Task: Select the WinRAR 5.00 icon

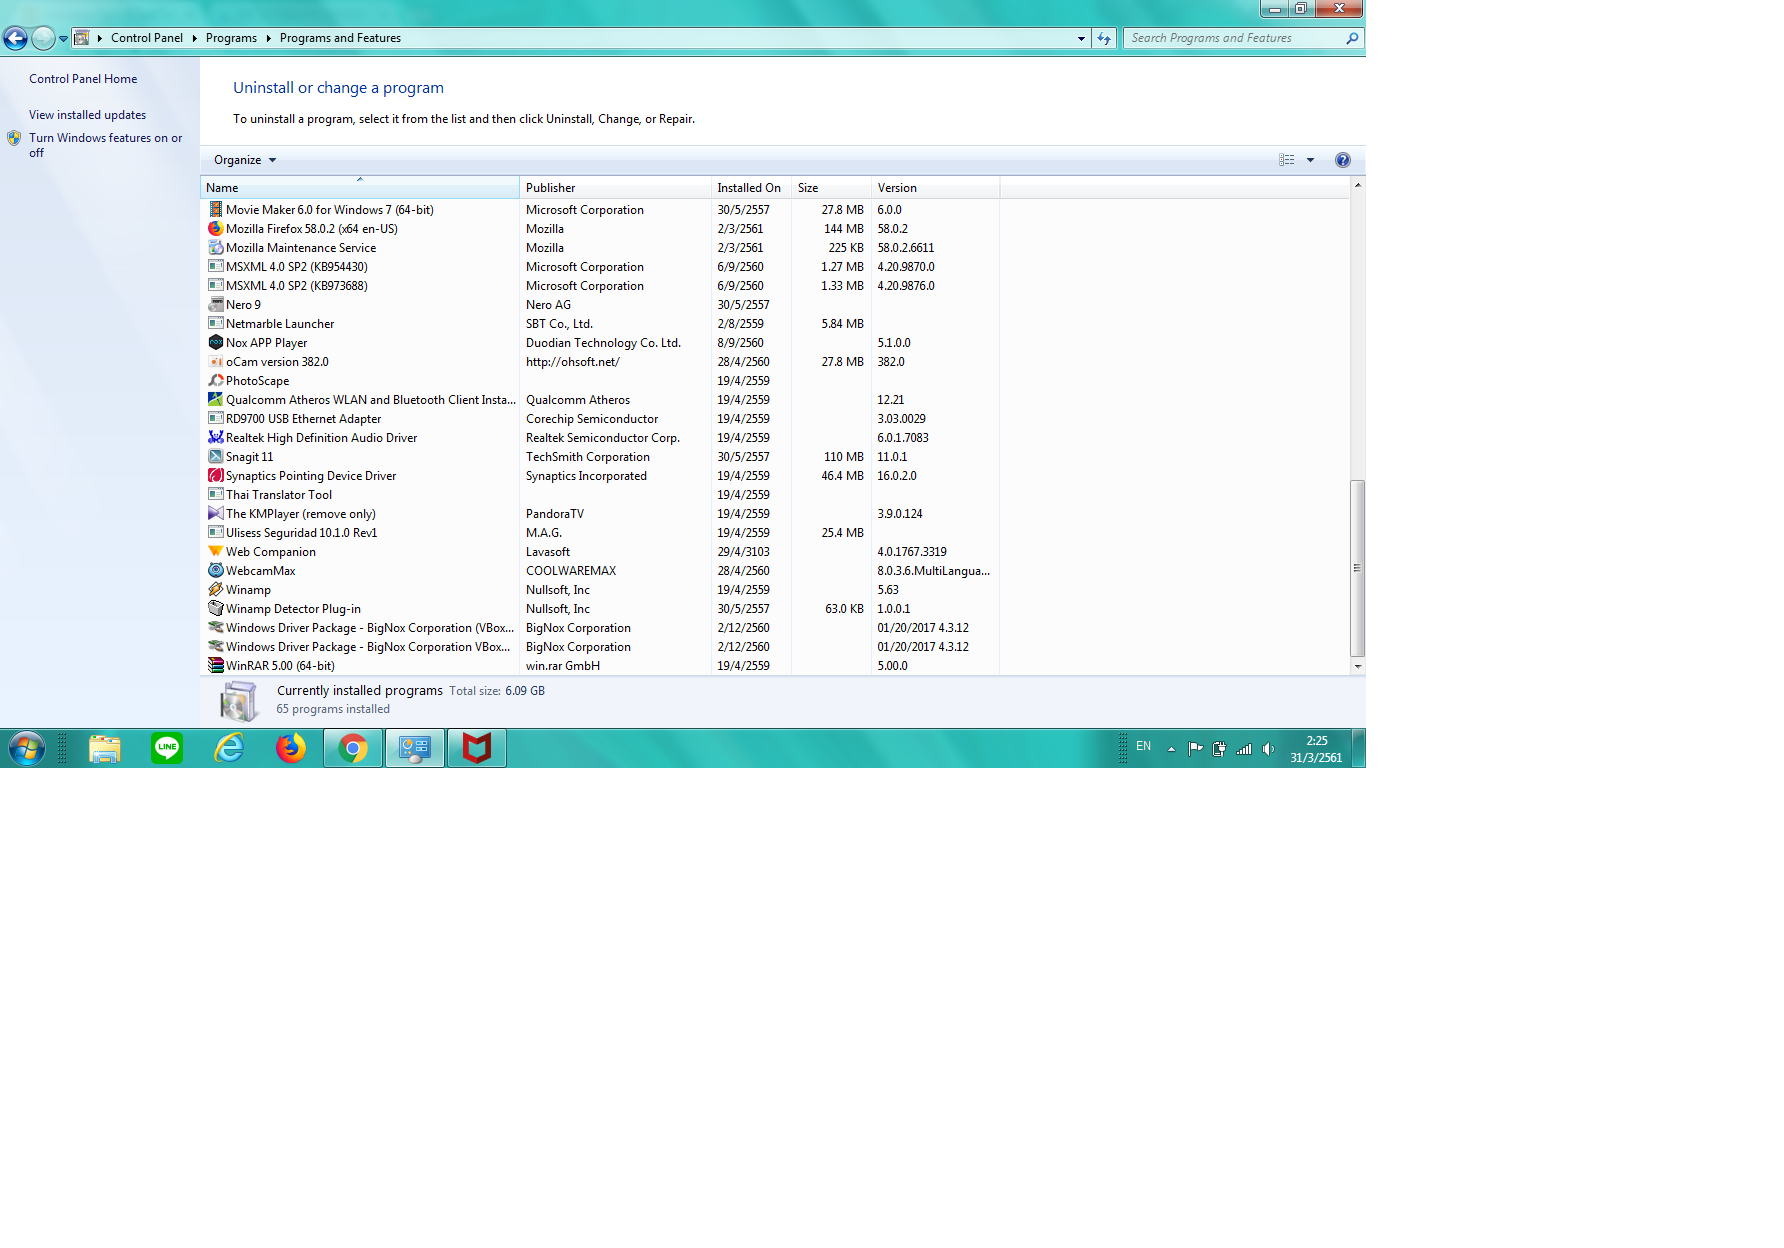Action: click(x=215, y=666)
